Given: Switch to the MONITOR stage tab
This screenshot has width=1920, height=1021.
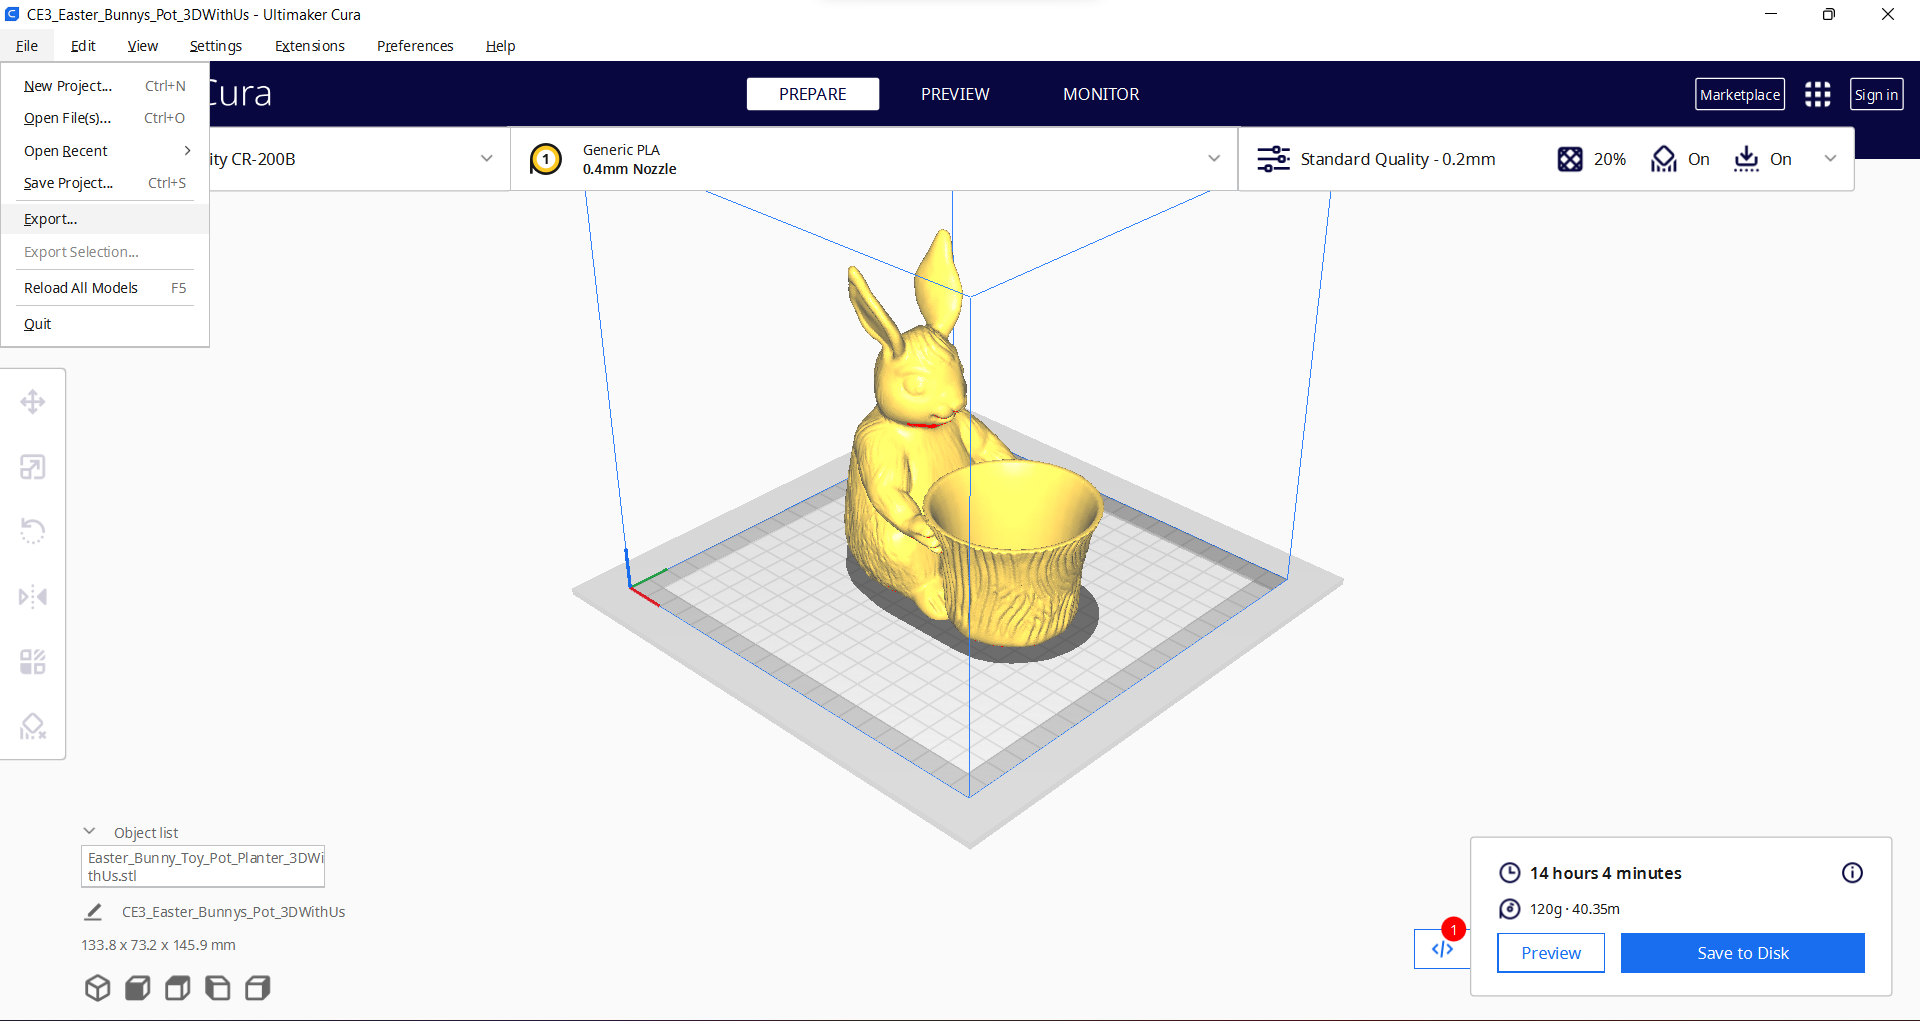Looking at the screenshot, I should pyautogui.click(x=1101, y=94).
